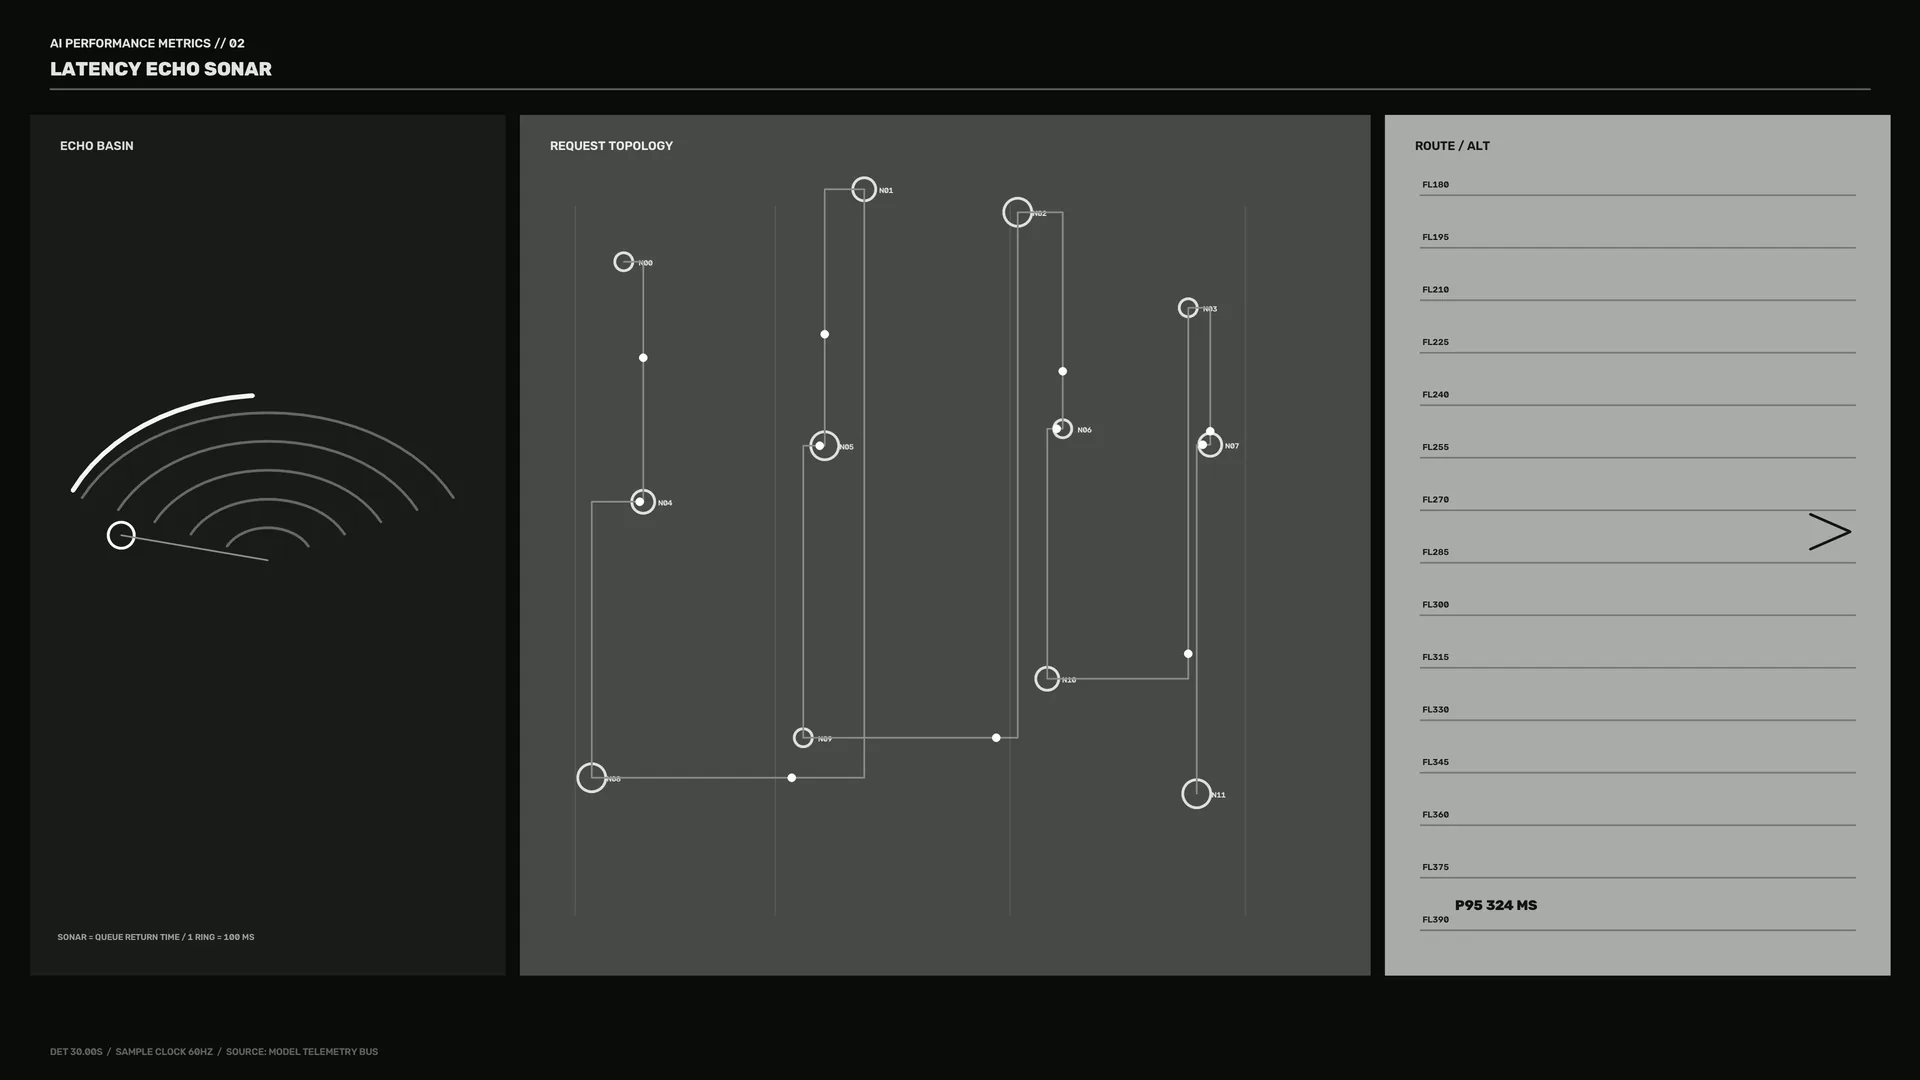The height and width of the screenshot is (1080, 1920).
Task: Click the AI PERFORMANCE METRICS // 02 label
Action: [147, 43]
